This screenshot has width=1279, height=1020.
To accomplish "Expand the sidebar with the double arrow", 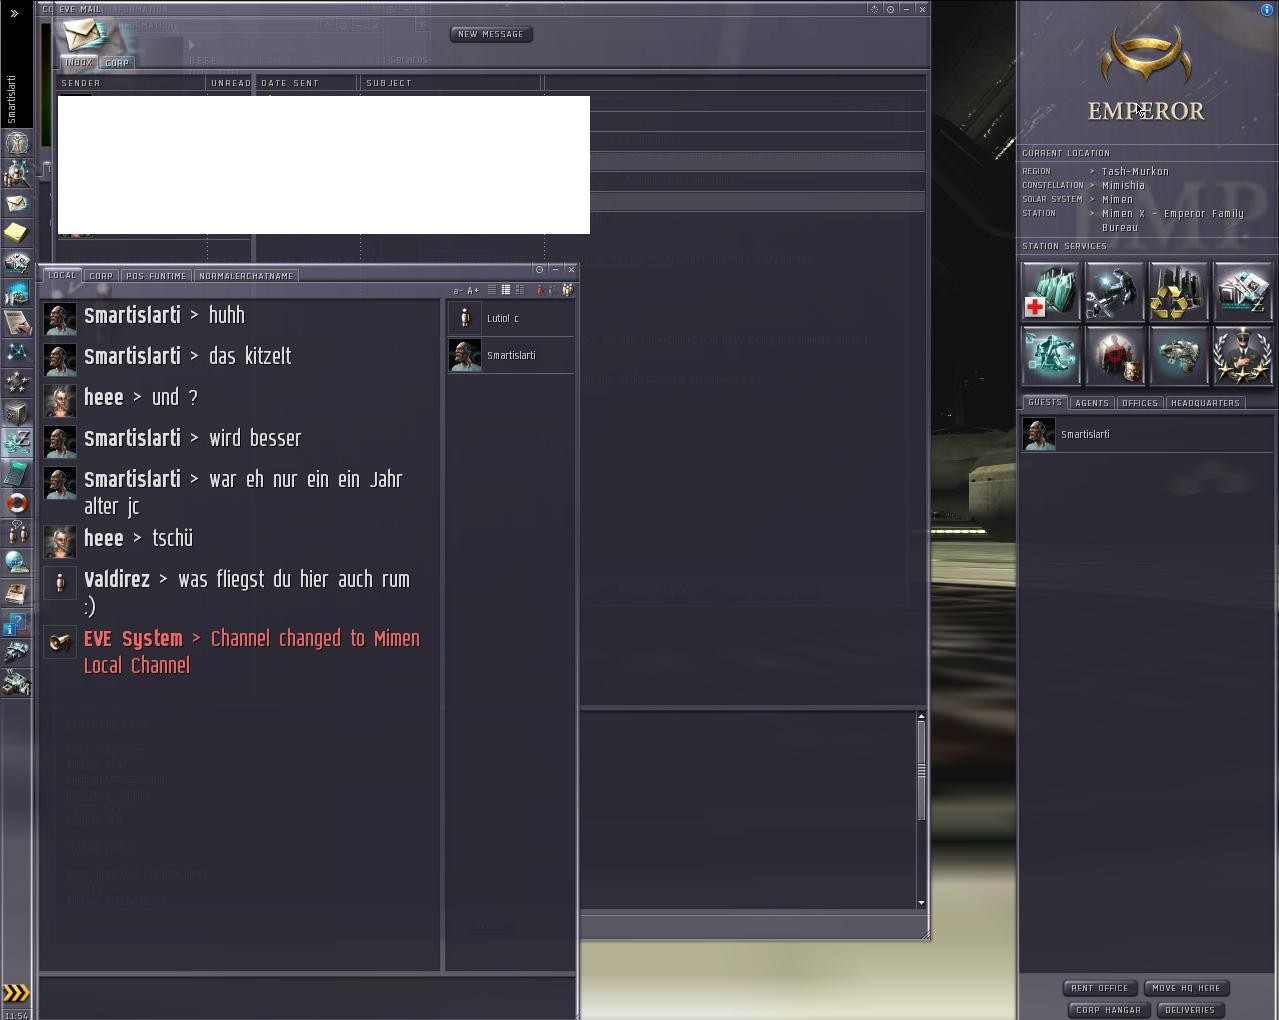I will point(14,13).
